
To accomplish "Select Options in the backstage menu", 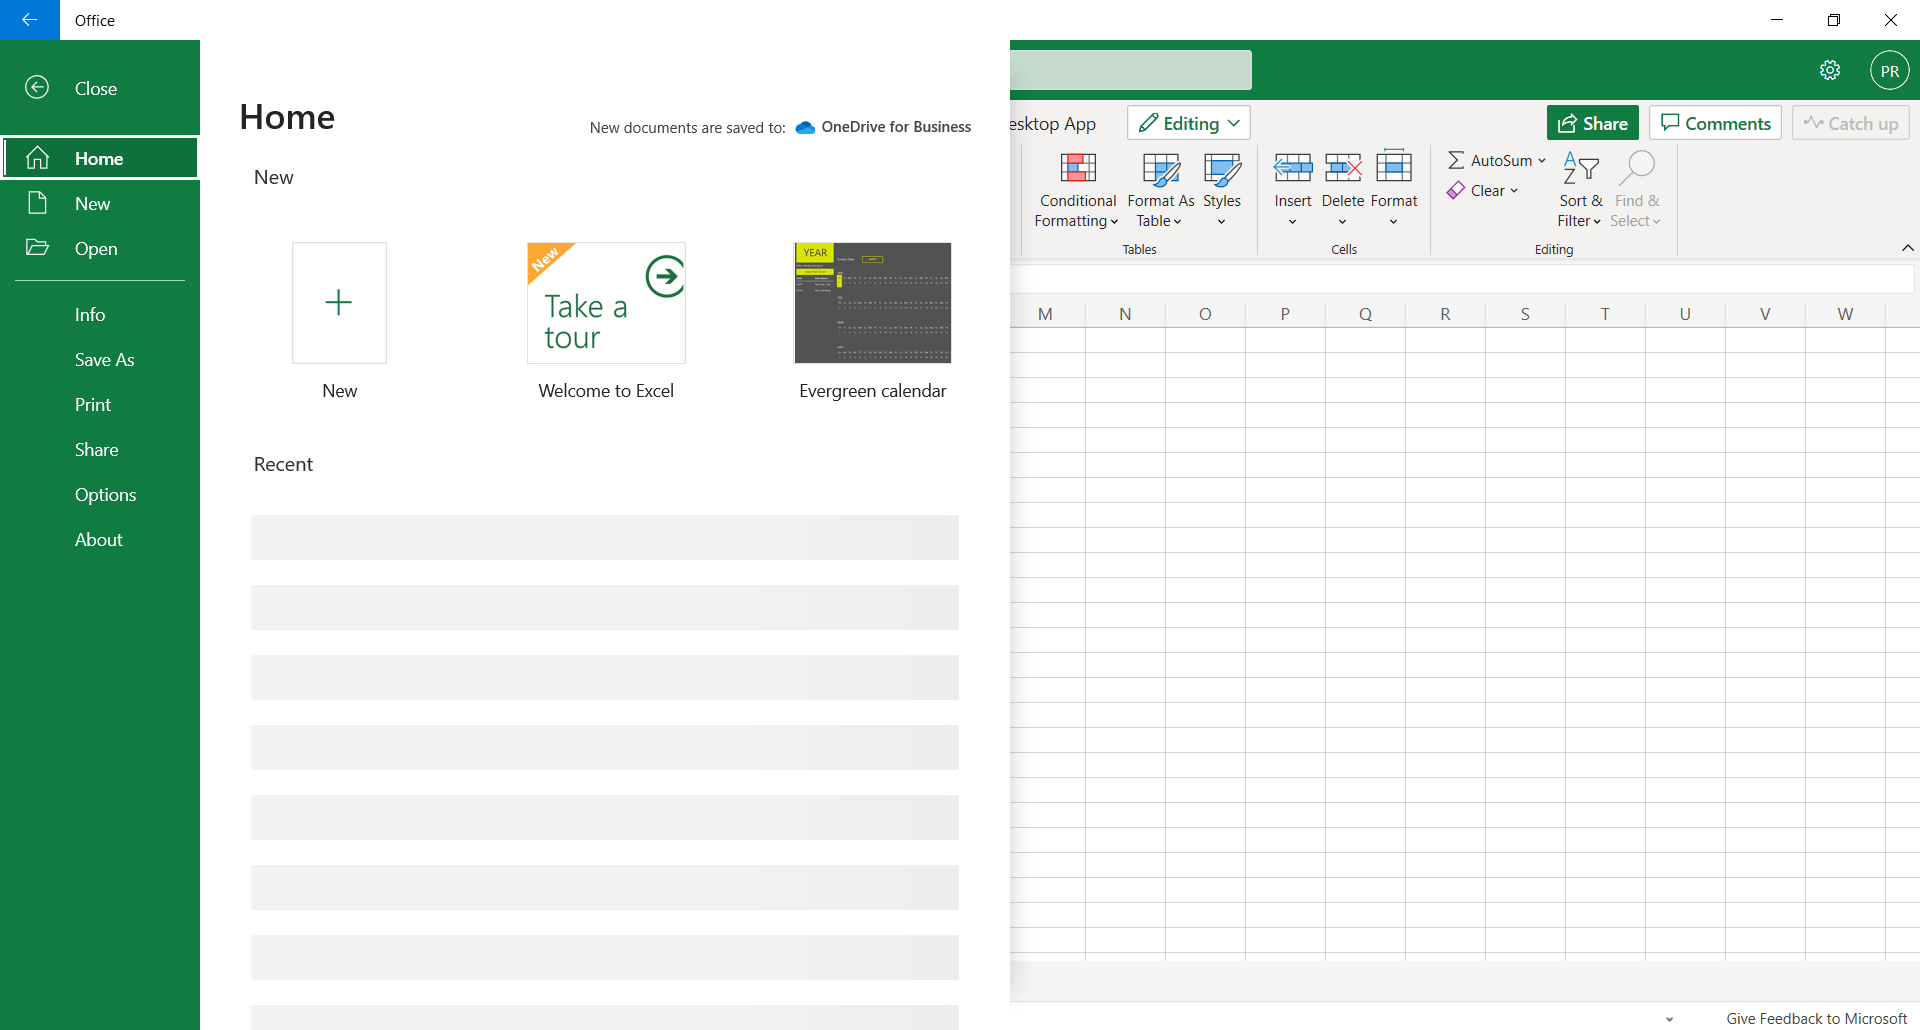I will [100, 494].
